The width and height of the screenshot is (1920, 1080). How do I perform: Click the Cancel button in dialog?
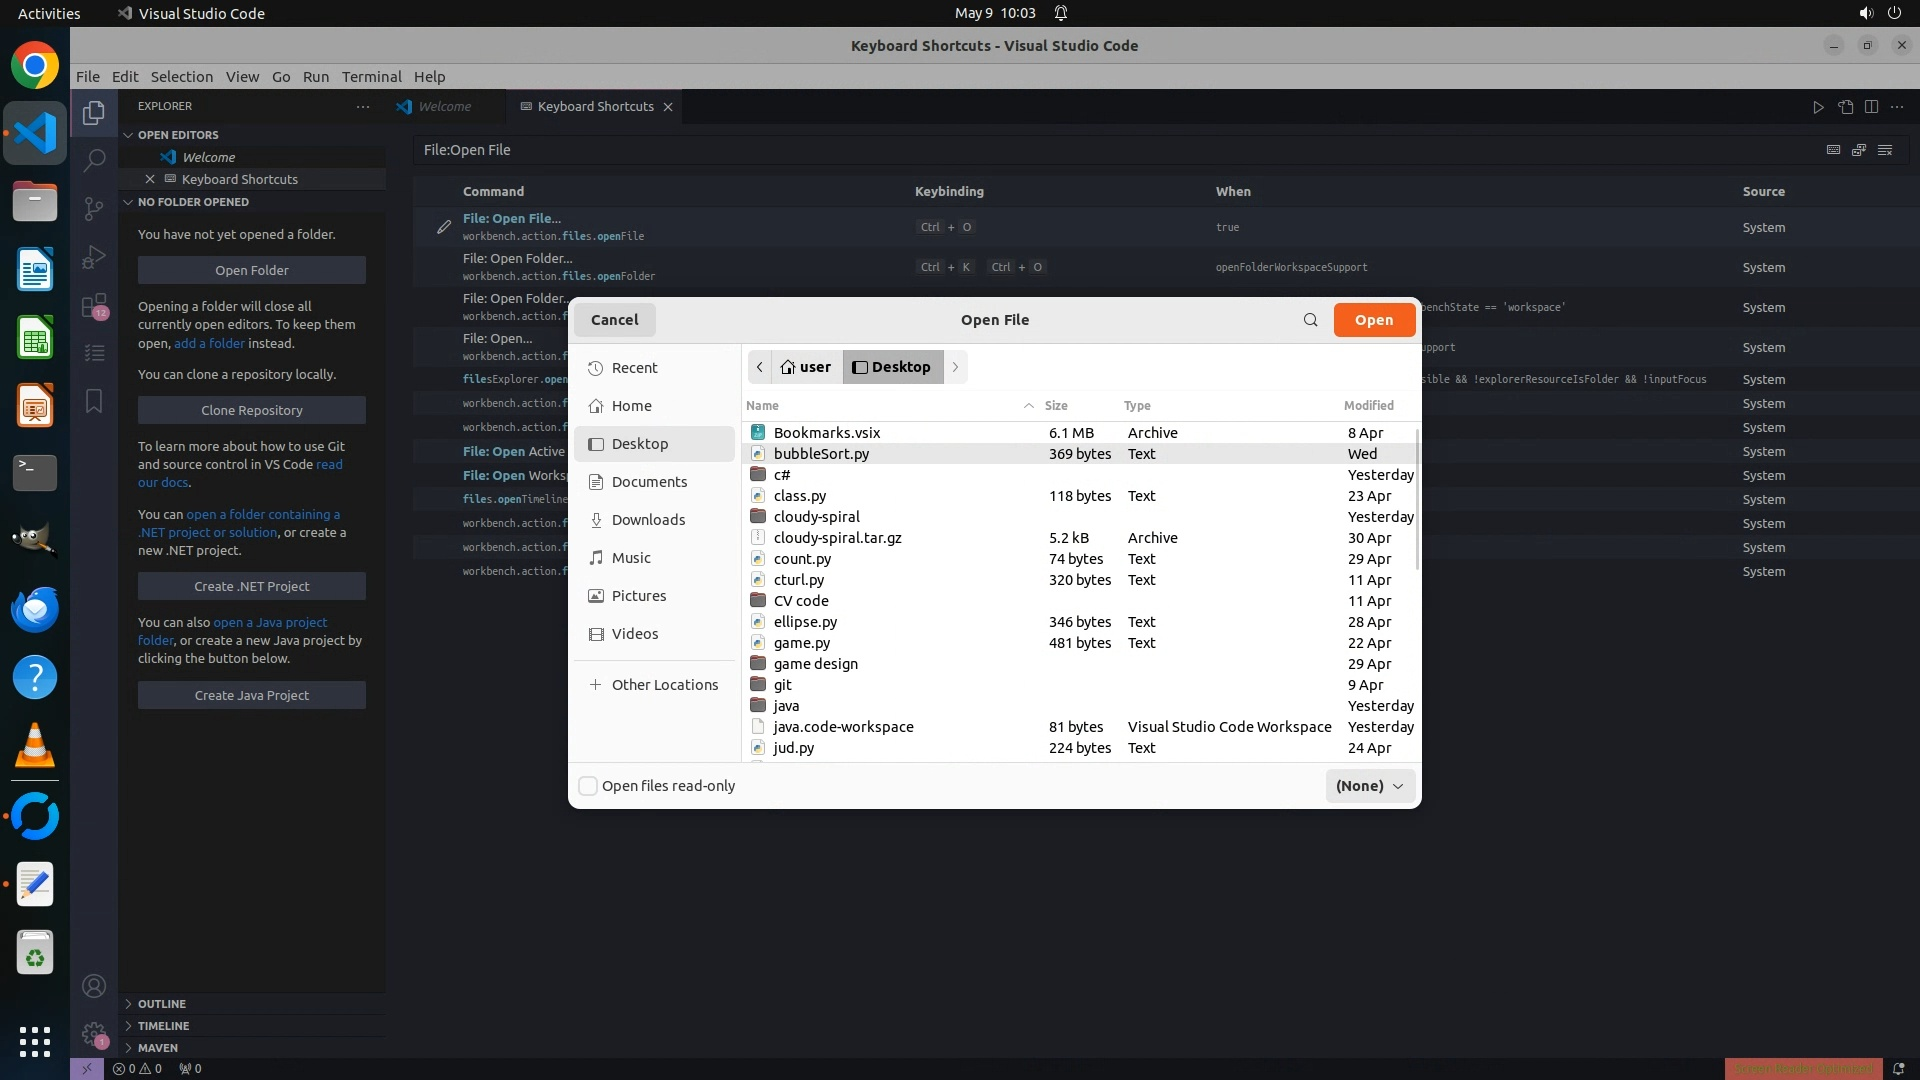[614, 320]
